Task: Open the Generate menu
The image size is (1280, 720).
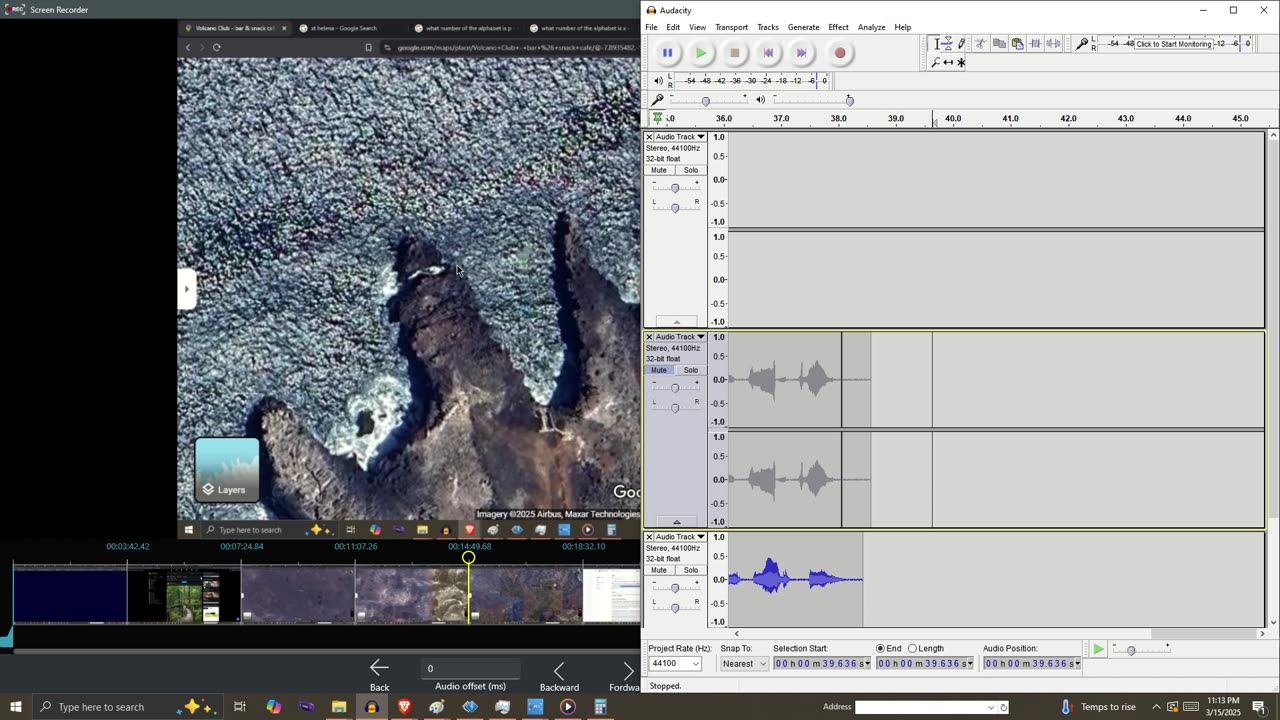Action: click(803, 27)
